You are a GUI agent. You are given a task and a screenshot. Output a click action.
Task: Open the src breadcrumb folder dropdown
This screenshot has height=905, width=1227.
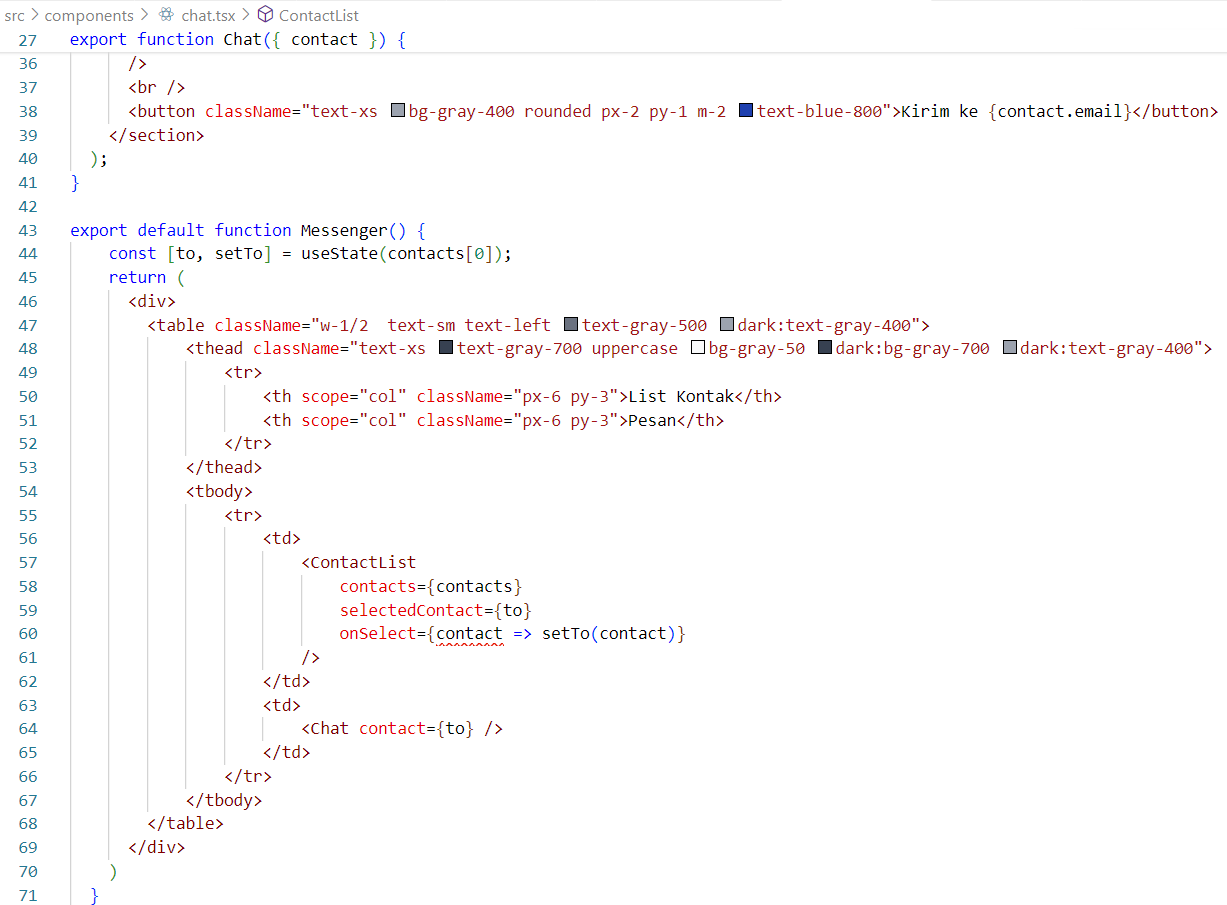(x=14, y=15)
